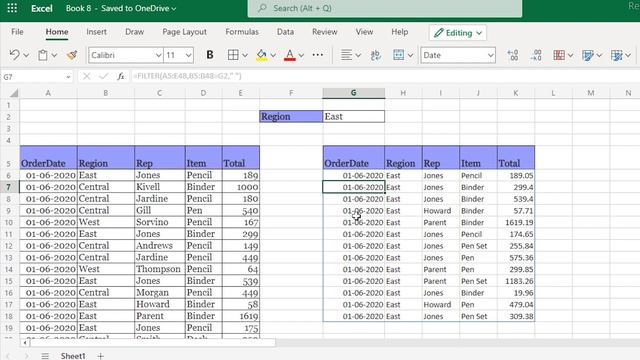Select cell G2 containing East

pos(353,116)
